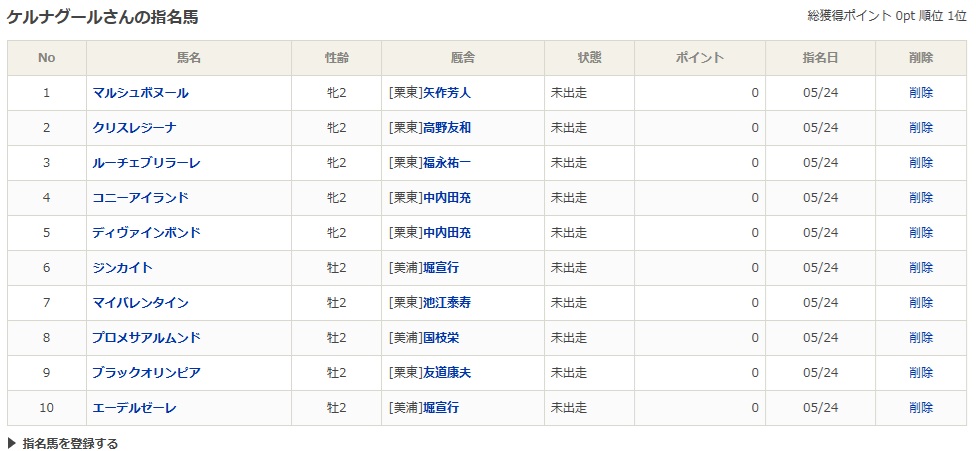The width and height of the screenshot is (976, 451).
Task: Open horse エーデルゼーレ link
Action: pyautogui.click(x=134, y=407)
